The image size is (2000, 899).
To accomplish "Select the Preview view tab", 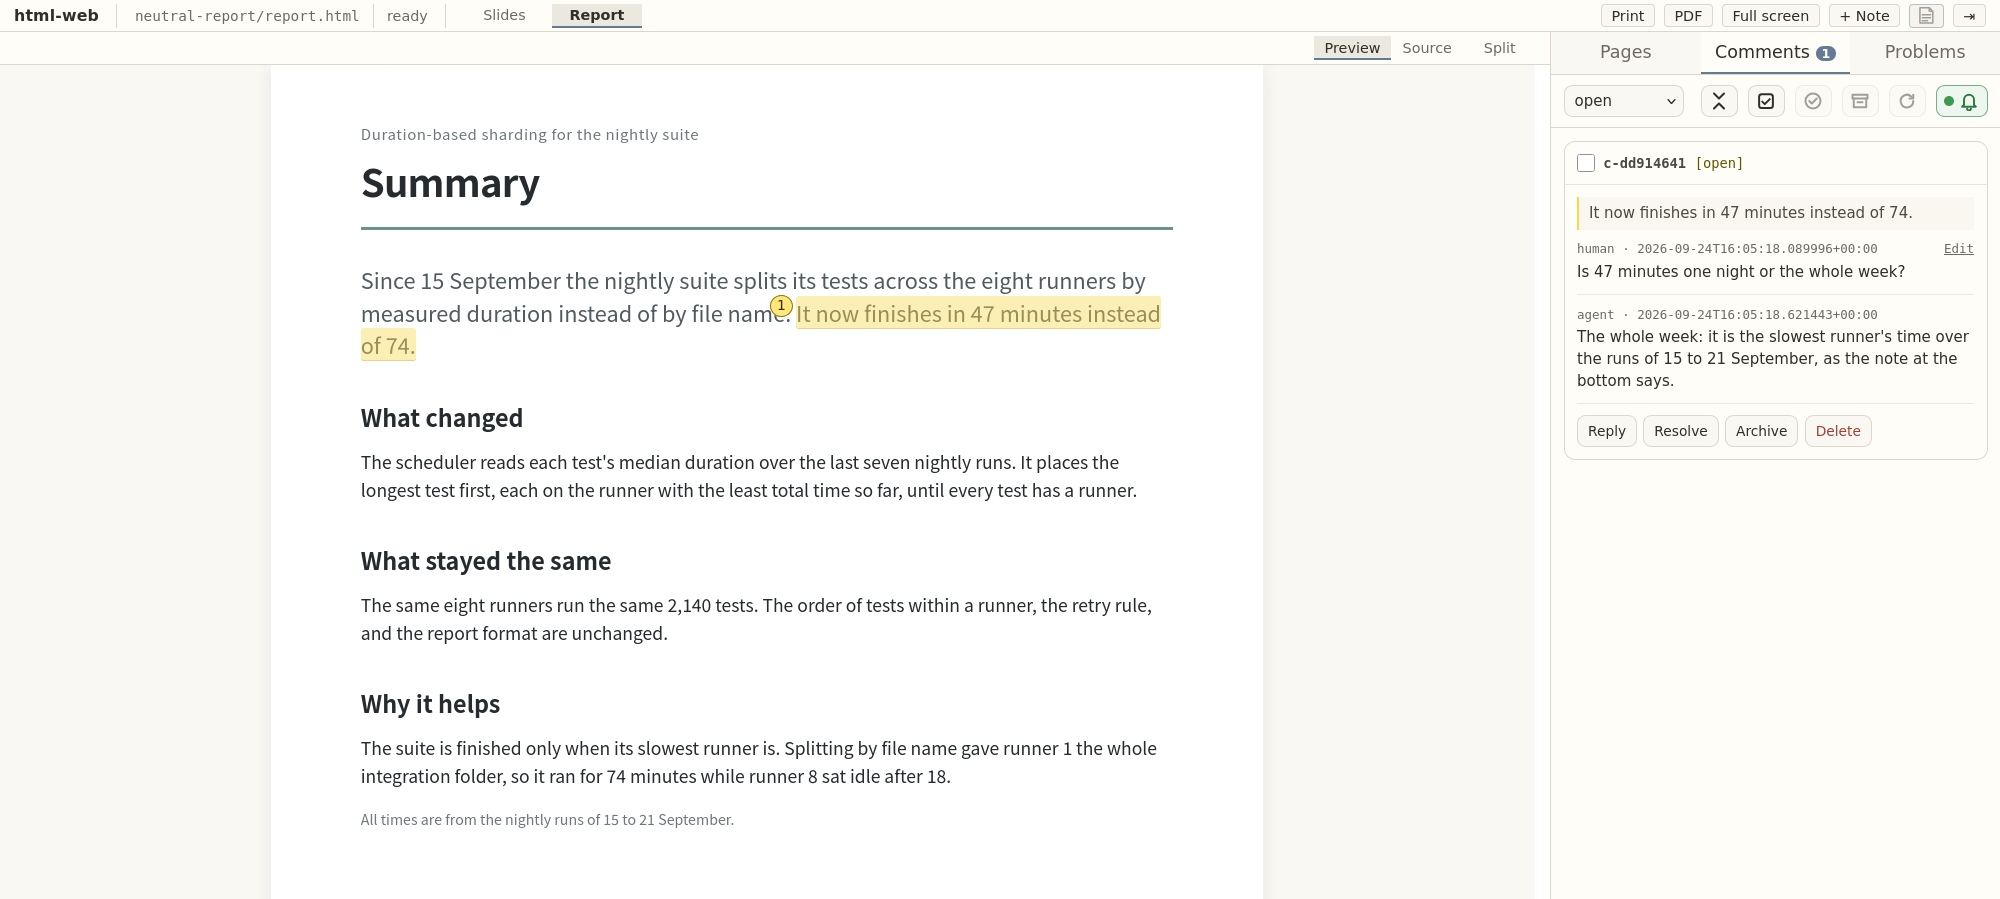I will pos(1352,48).
